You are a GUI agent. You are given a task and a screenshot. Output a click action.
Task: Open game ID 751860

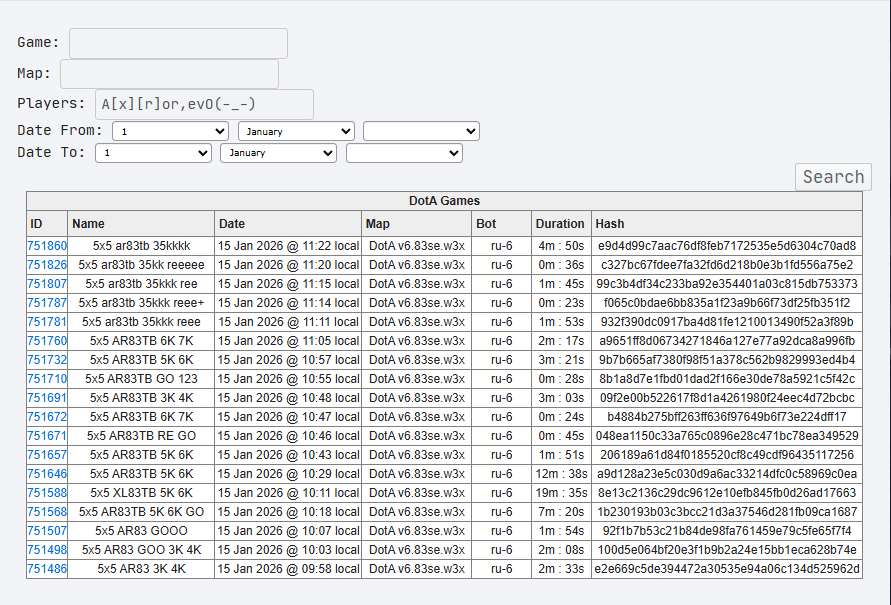click(x=47, y=246)
